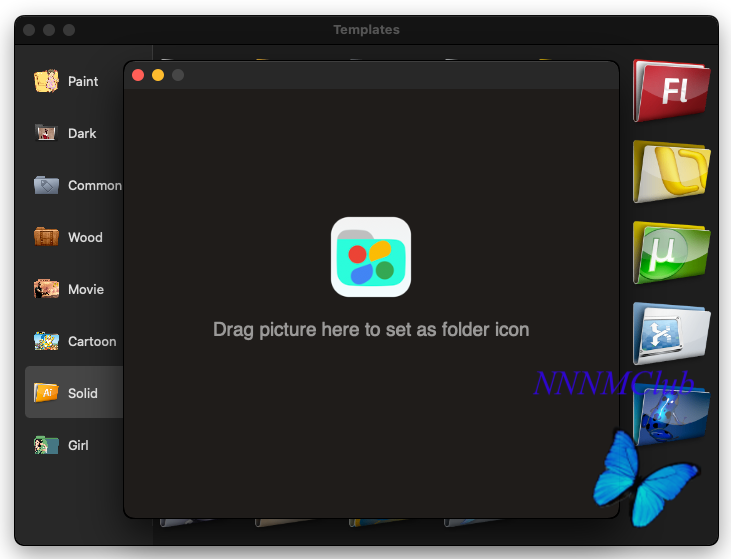This screenshot has height=559, width=731.
Task: Click the Common tag folder icon
Action: (x=46, y=185)
